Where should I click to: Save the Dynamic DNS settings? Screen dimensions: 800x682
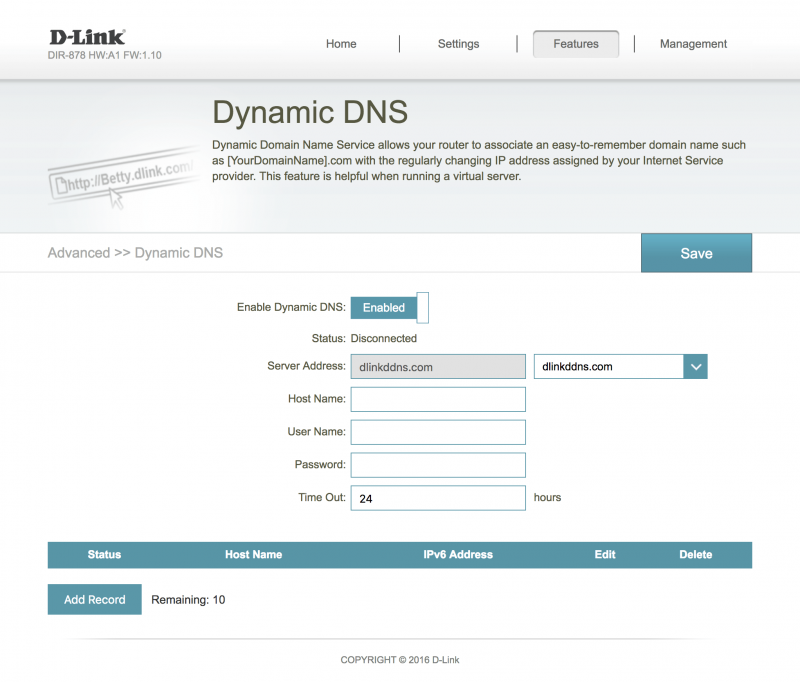click(696, 253)
